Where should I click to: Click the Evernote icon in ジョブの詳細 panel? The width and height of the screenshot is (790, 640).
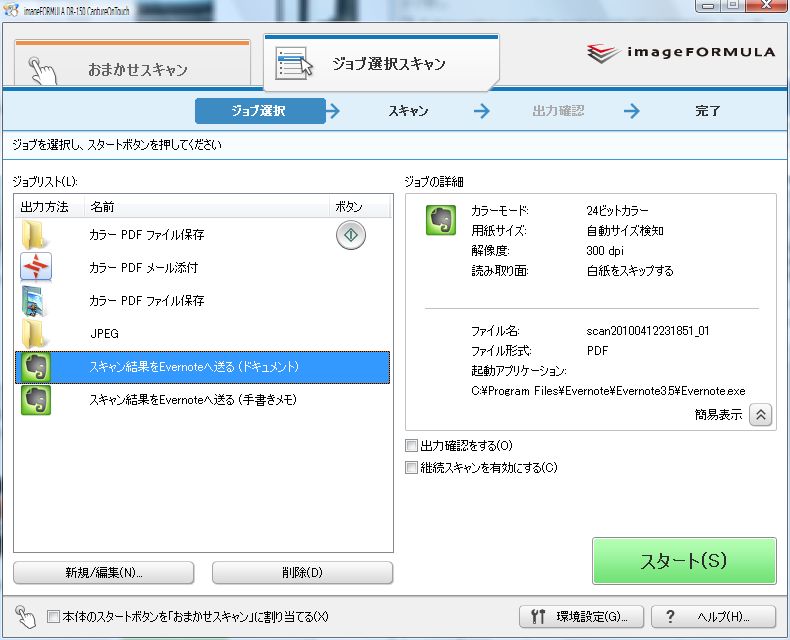pos(441,220)
